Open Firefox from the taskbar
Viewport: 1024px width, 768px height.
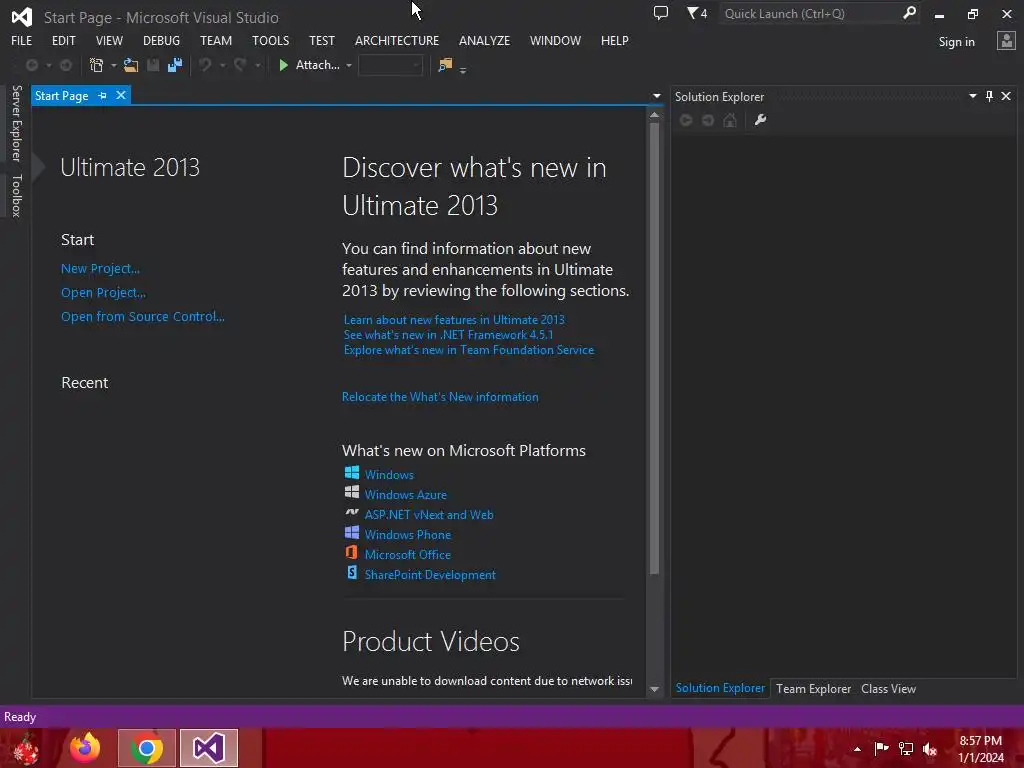(x=85, y=748)
